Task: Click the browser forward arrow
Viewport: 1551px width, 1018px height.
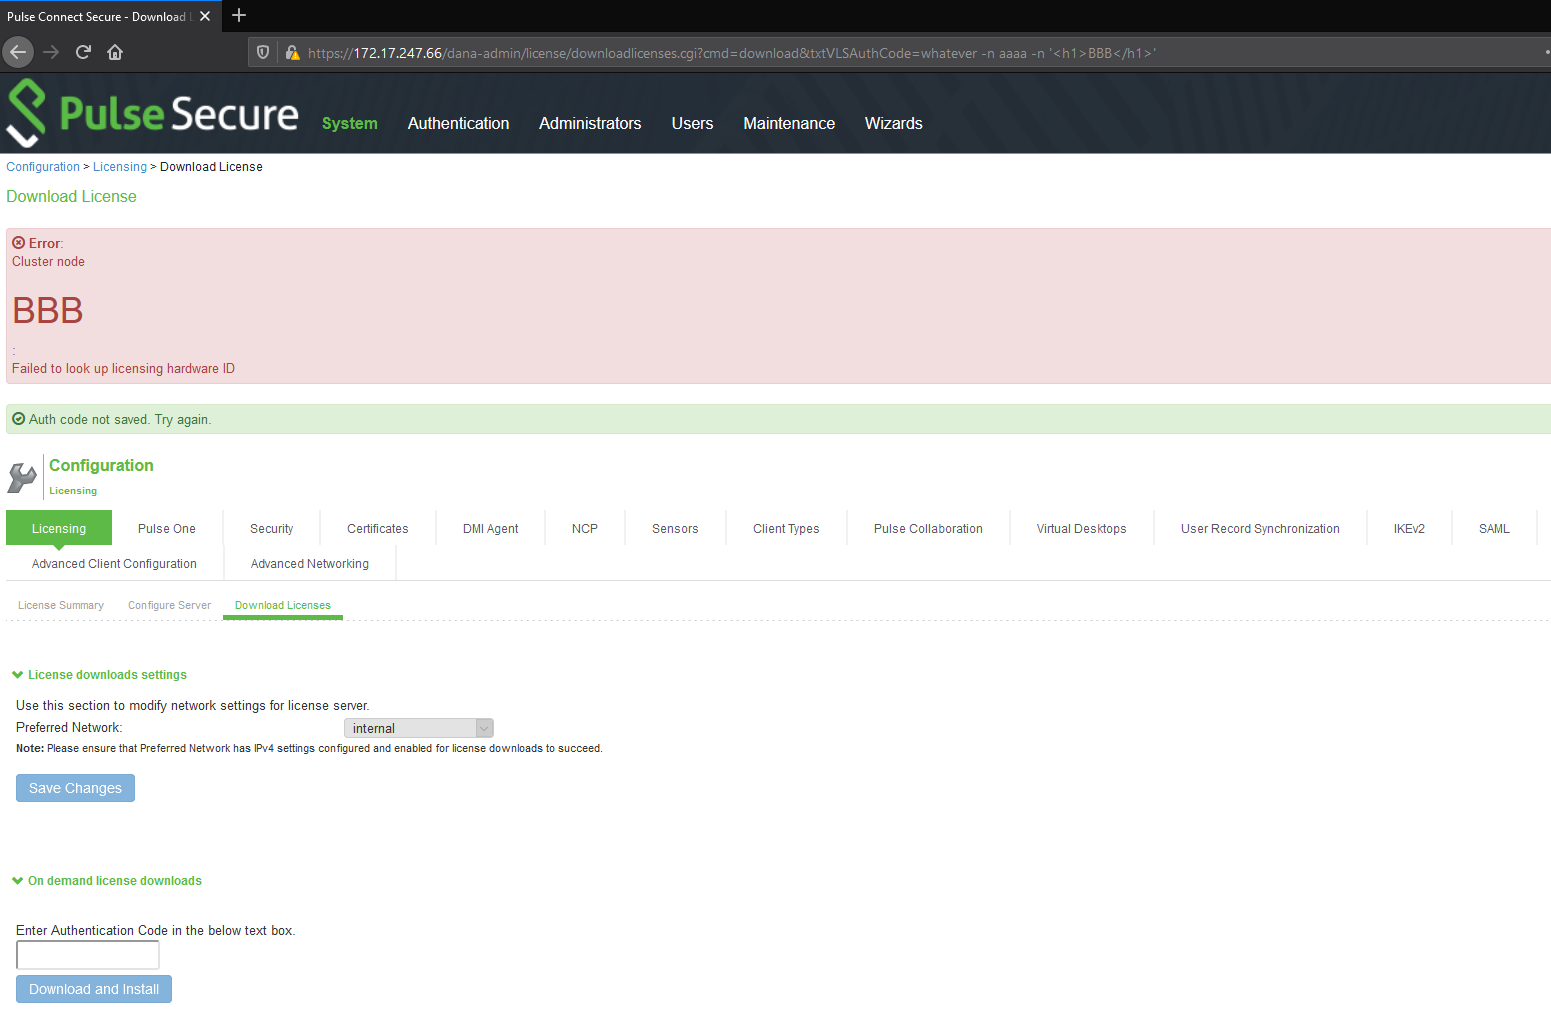Action: (x=51, y=52)
